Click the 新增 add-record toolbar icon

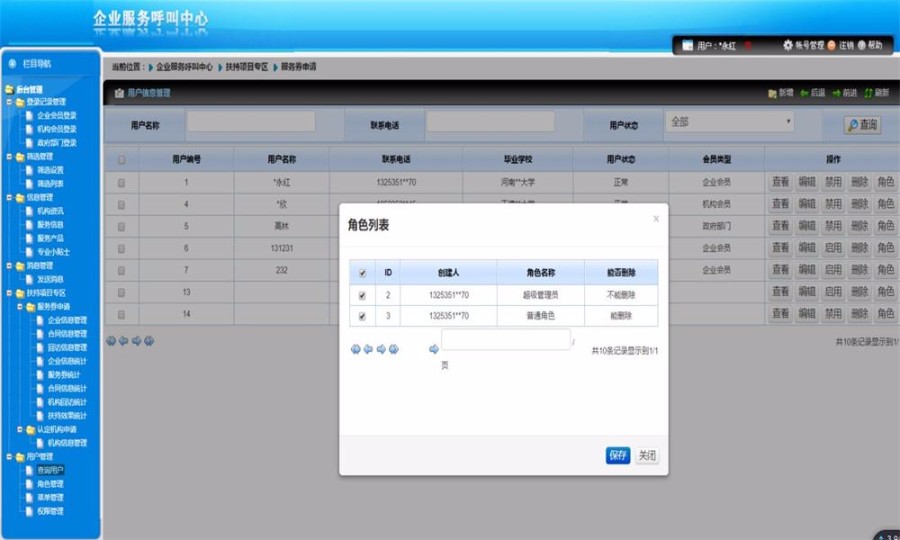coord(772,93)
